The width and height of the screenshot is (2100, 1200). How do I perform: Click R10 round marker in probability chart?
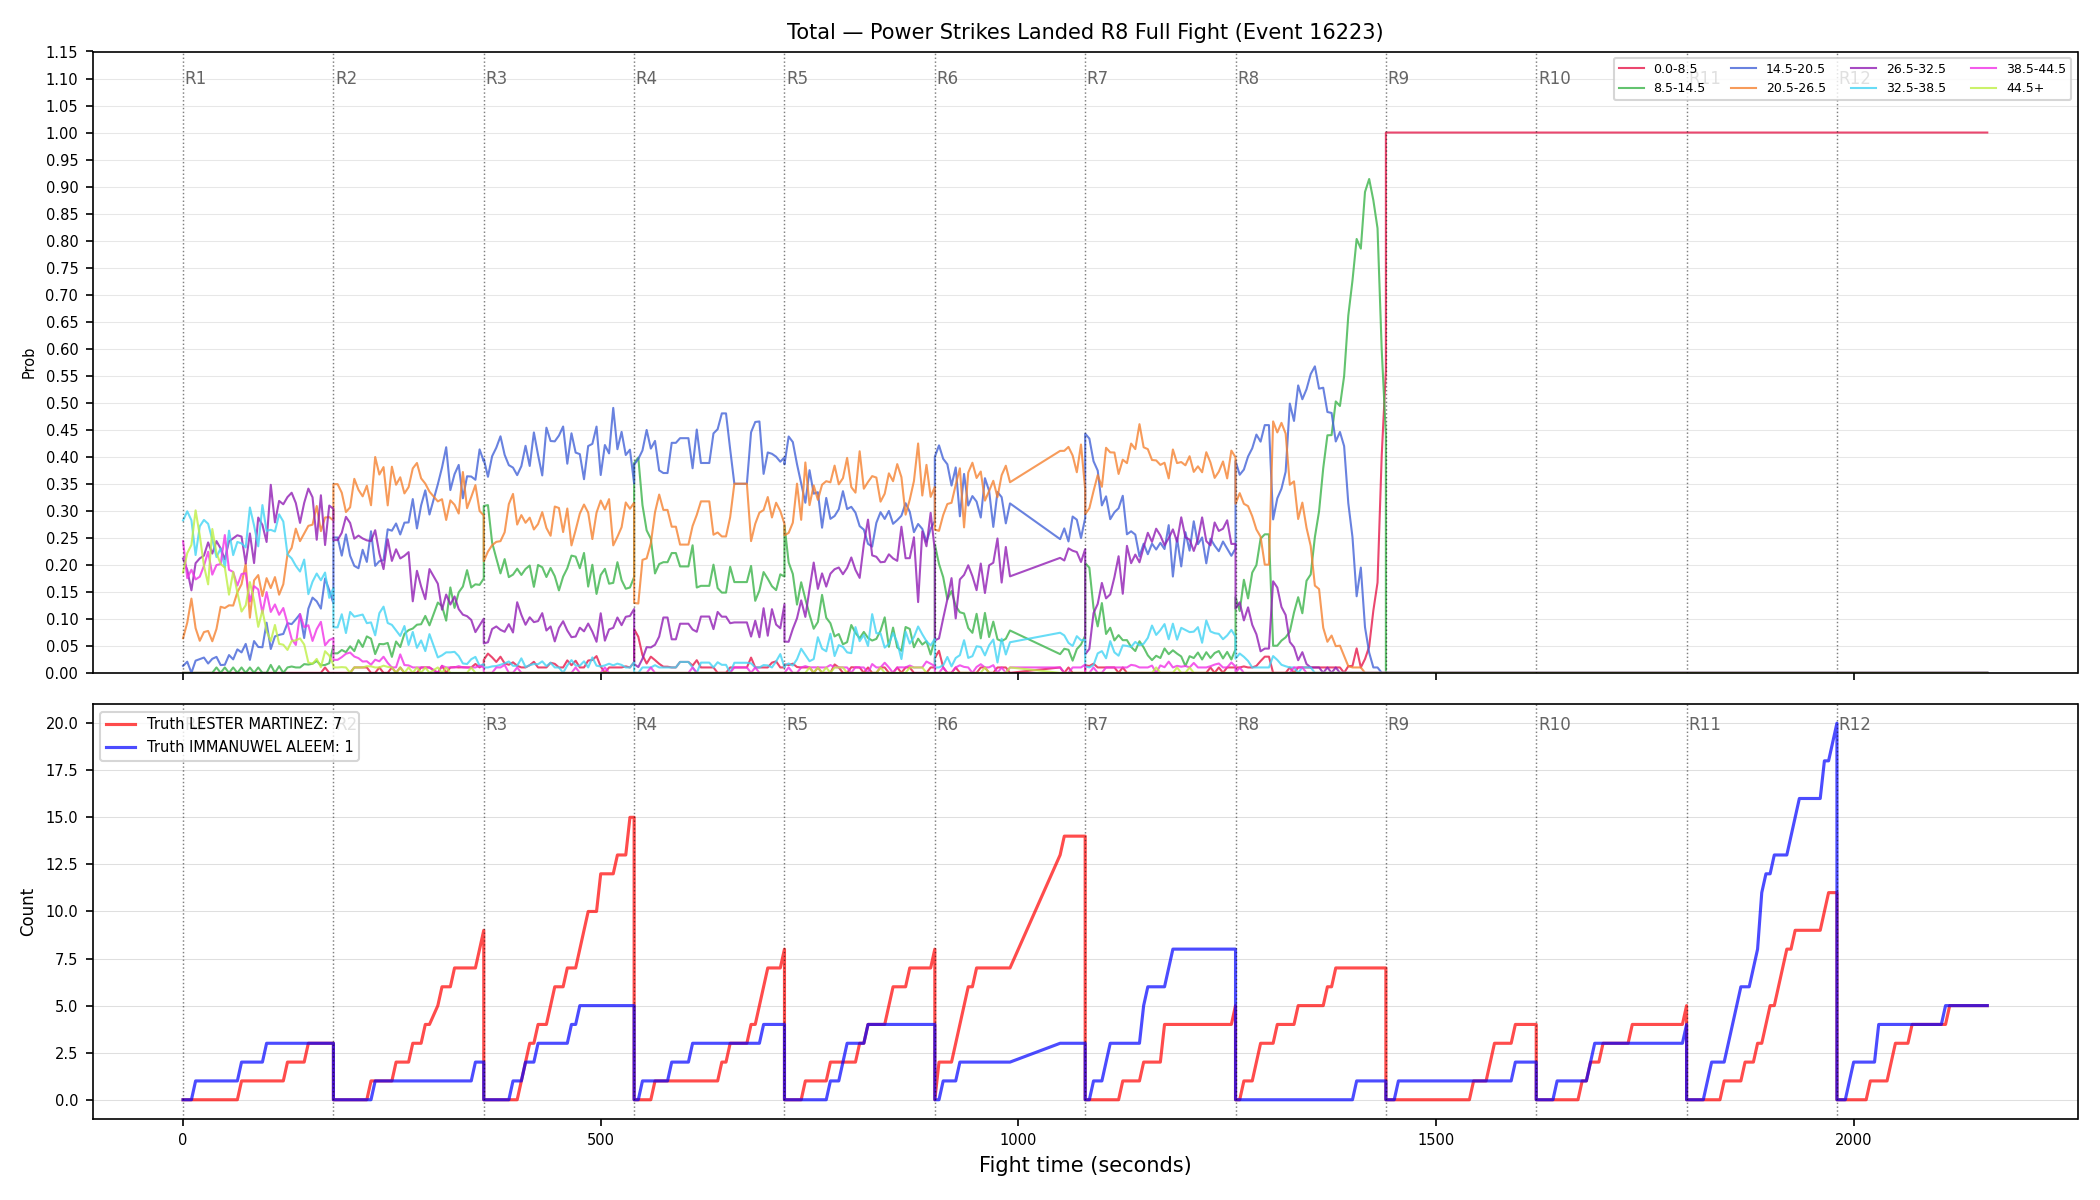click(x=1554, y=78)
